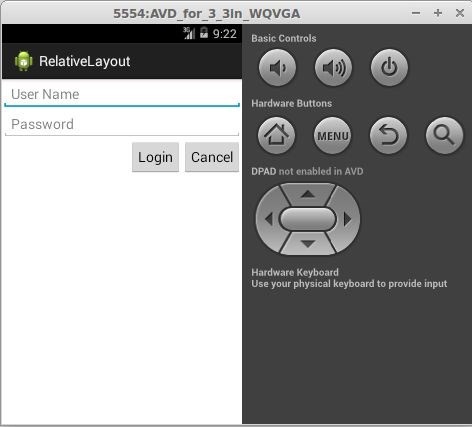472x427 pixels.
Task: Click the emulator power button
Action: (389, 68)
